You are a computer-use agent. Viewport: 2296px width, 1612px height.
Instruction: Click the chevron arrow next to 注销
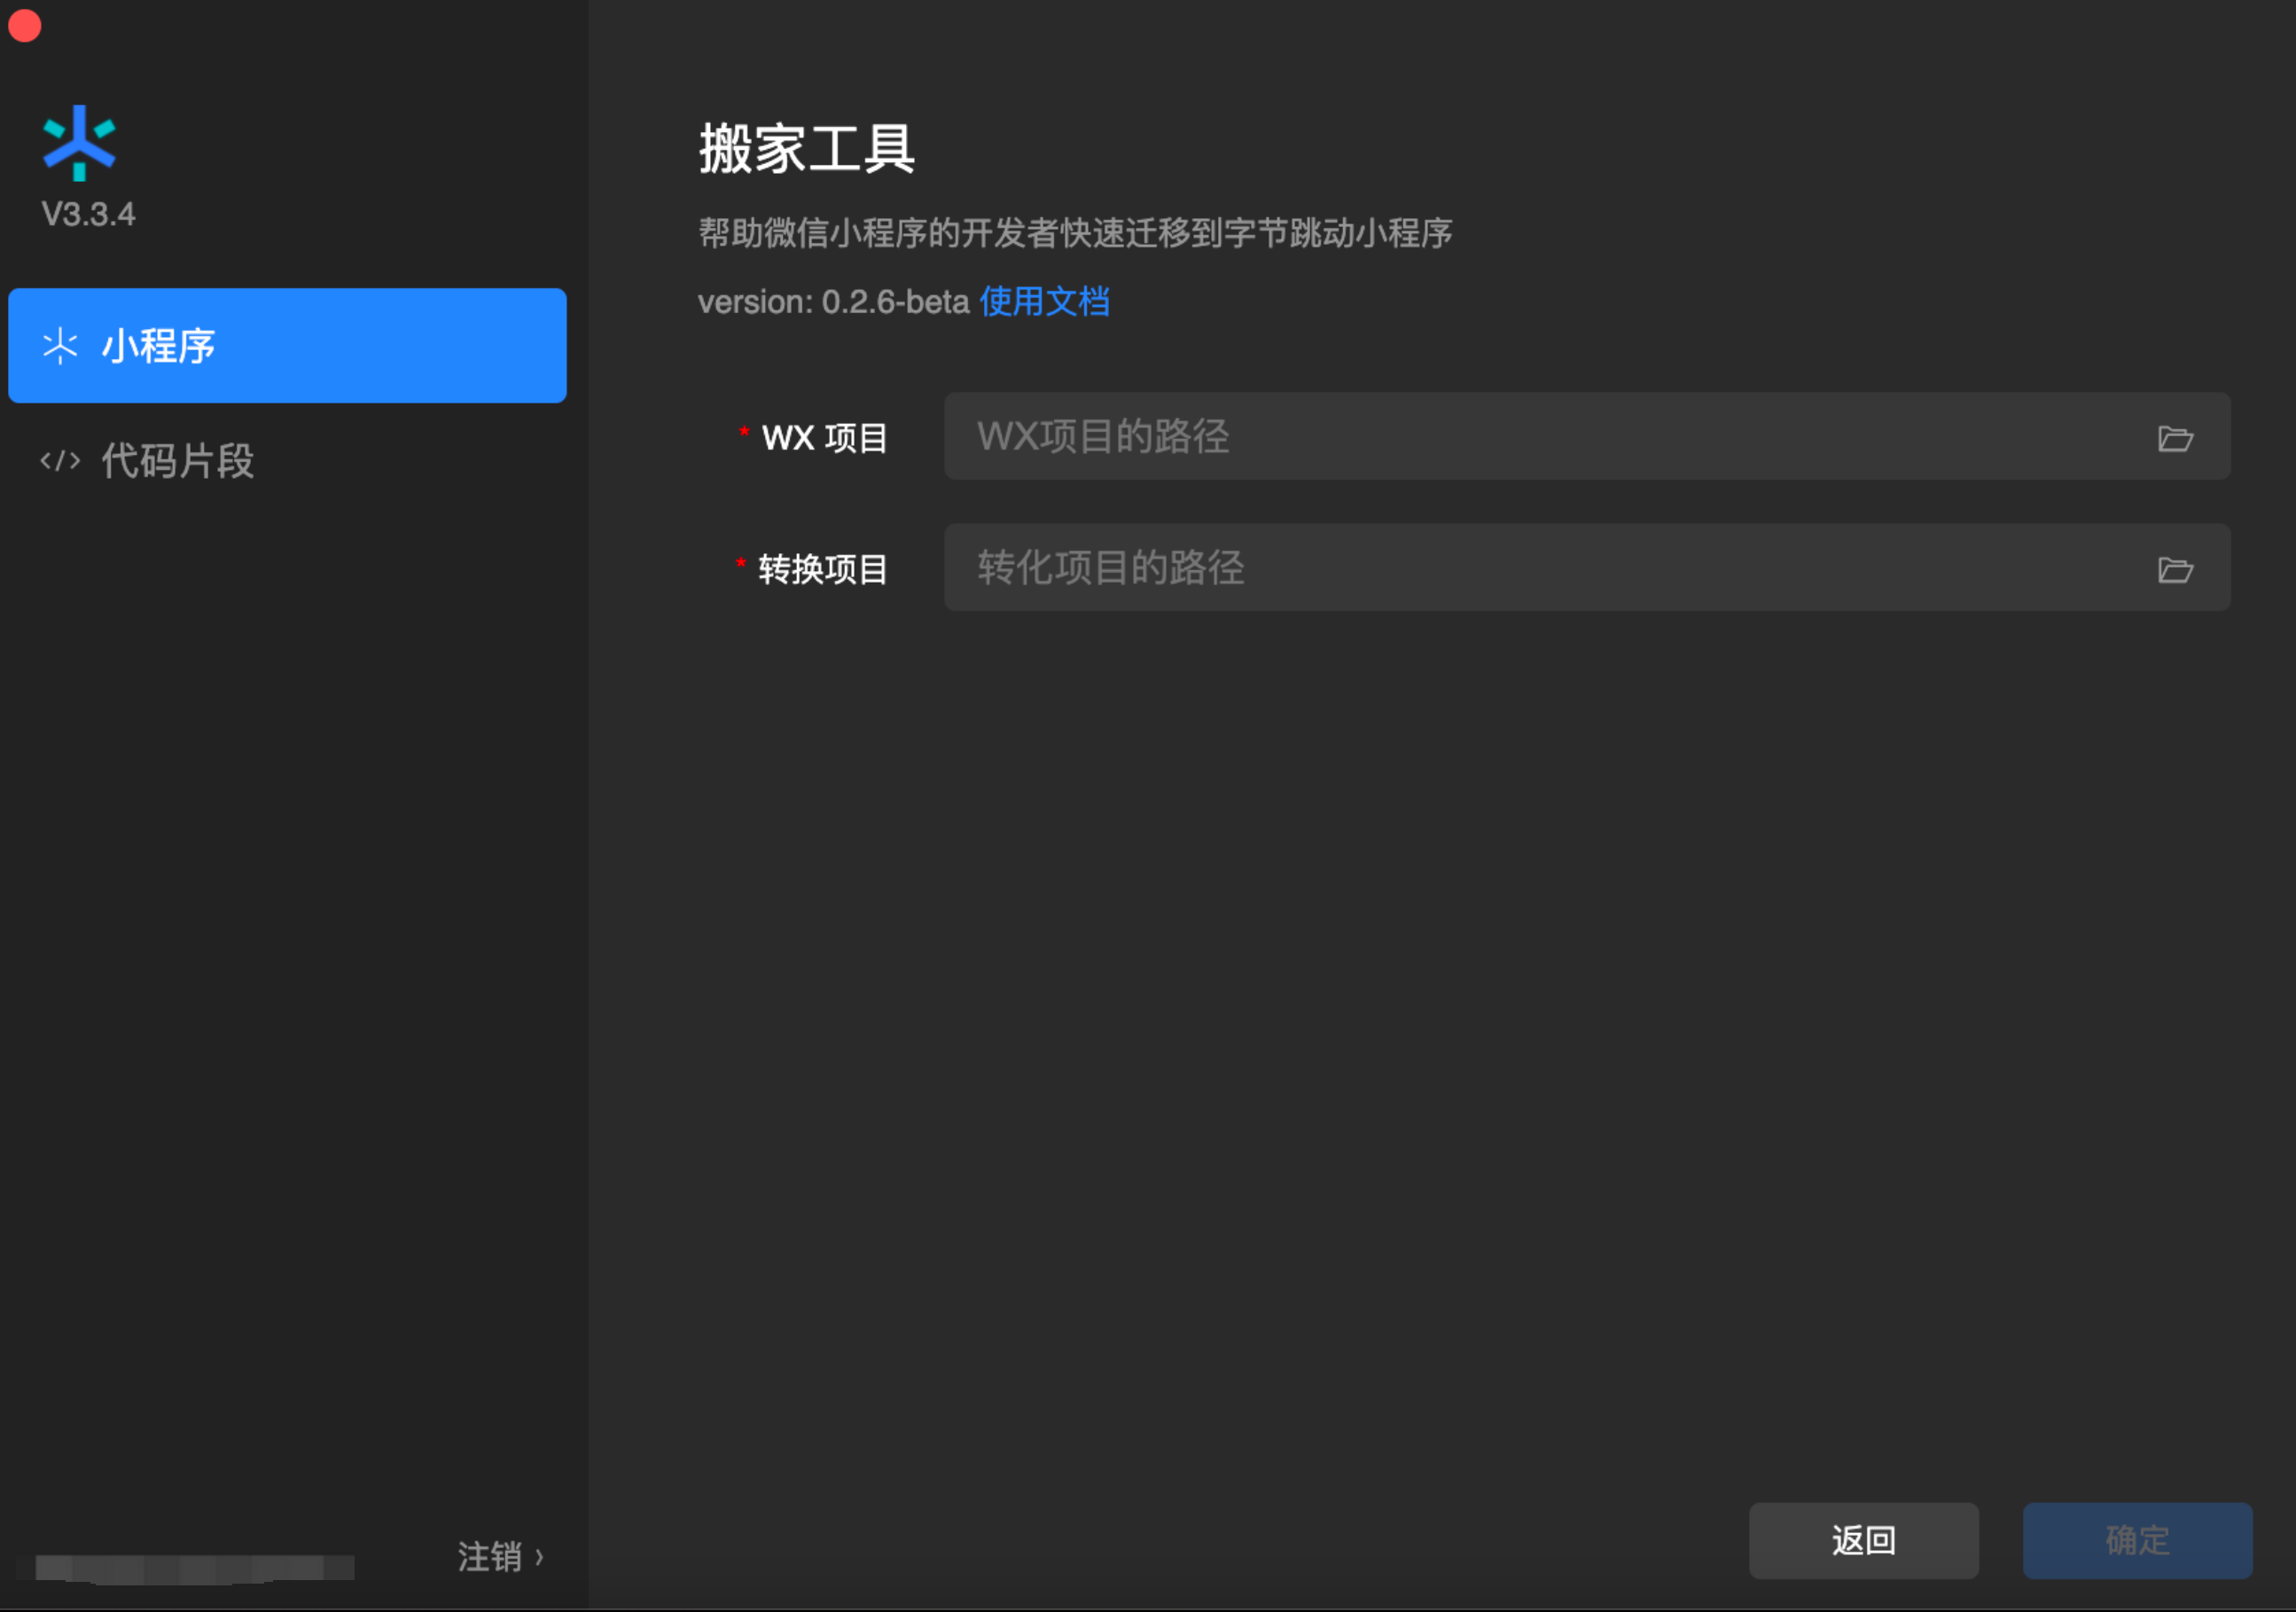[x=539, y=1556]
